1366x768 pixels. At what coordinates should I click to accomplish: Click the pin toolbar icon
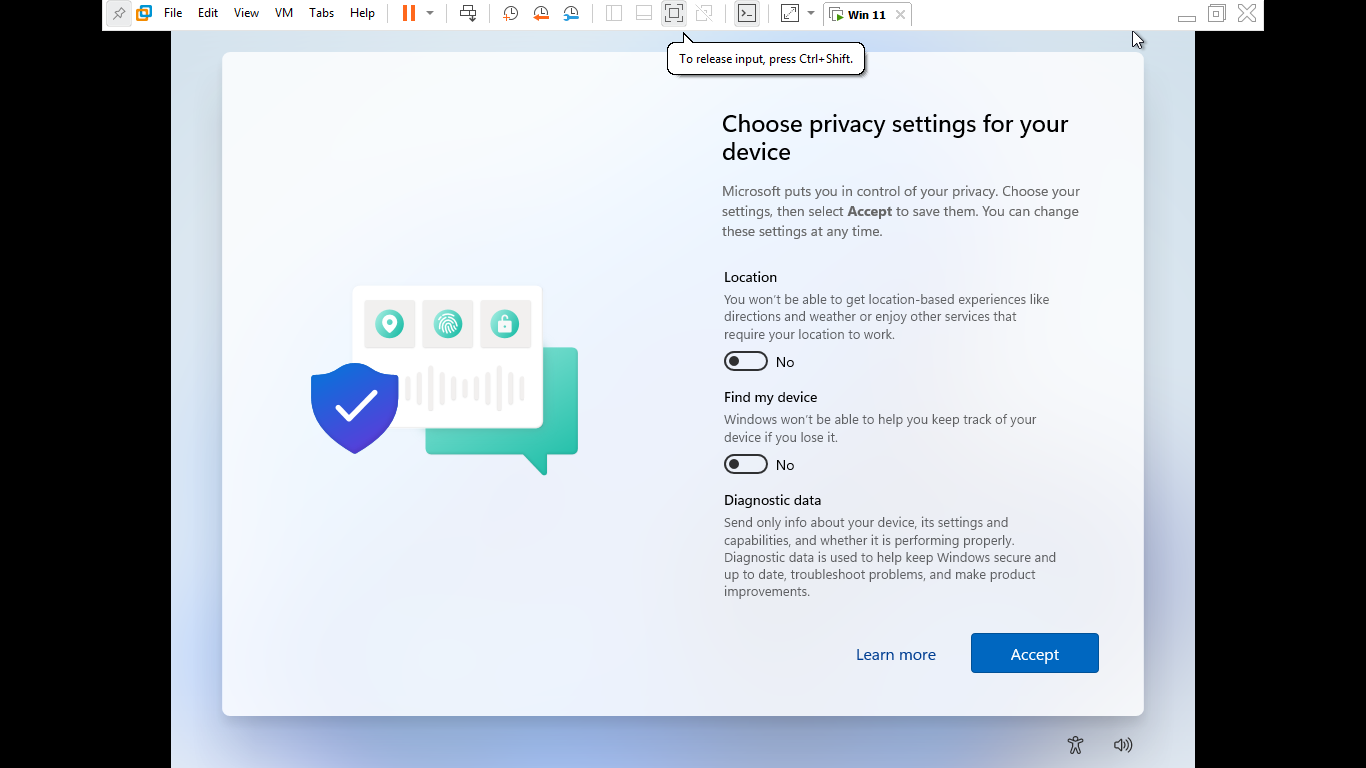119,14
